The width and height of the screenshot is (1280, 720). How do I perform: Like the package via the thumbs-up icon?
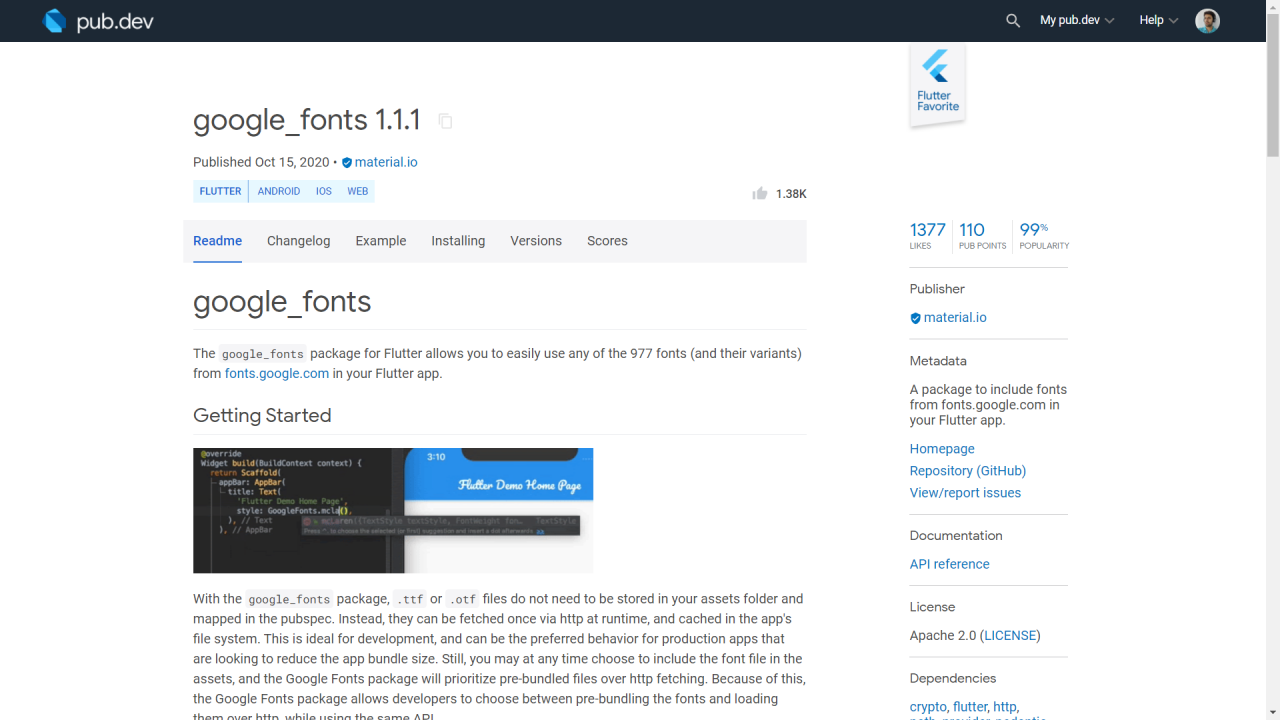pyautogui.click(x=759, y=193)
